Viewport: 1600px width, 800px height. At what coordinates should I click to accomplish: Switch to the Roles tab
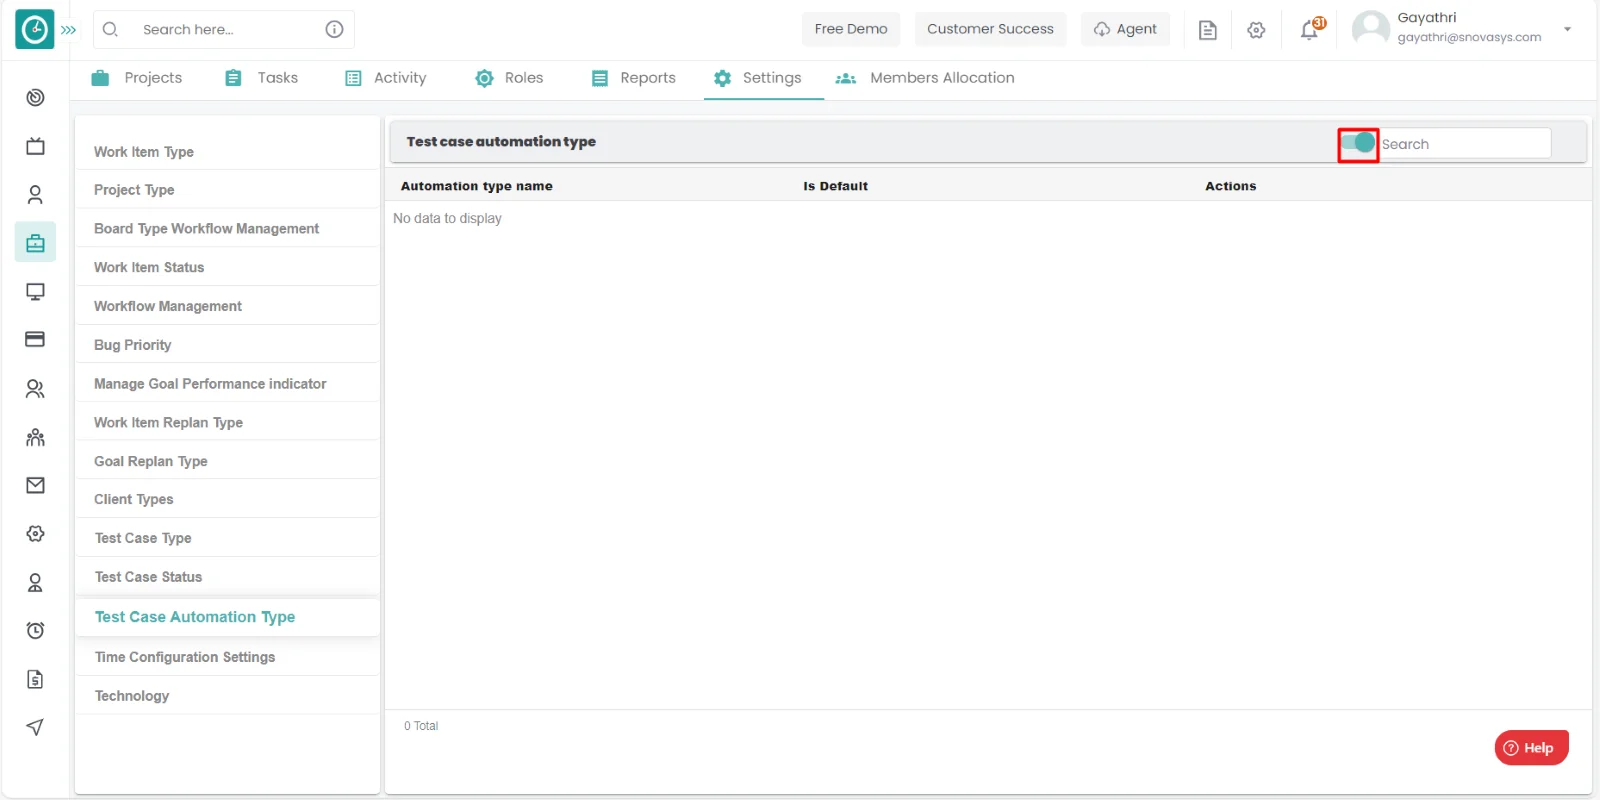pos(509,78)
